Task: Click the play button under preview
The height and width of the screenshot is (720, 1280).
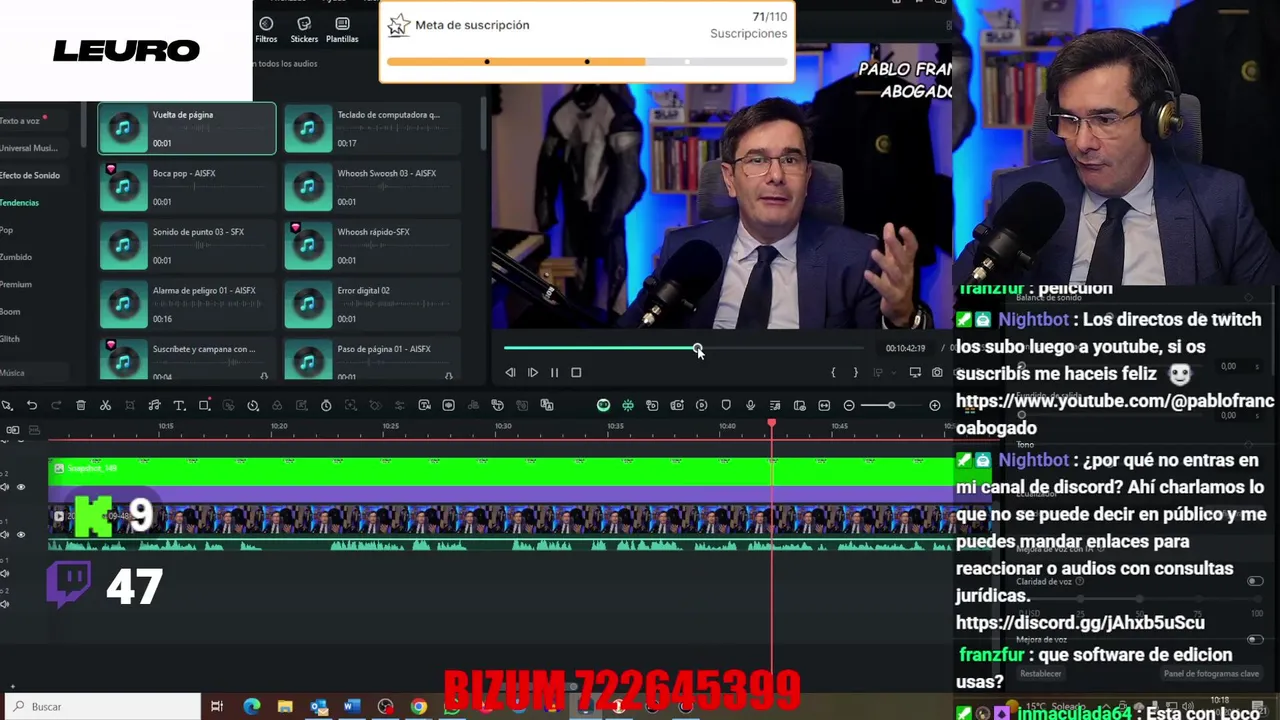Action: click(x=533, y=372)
